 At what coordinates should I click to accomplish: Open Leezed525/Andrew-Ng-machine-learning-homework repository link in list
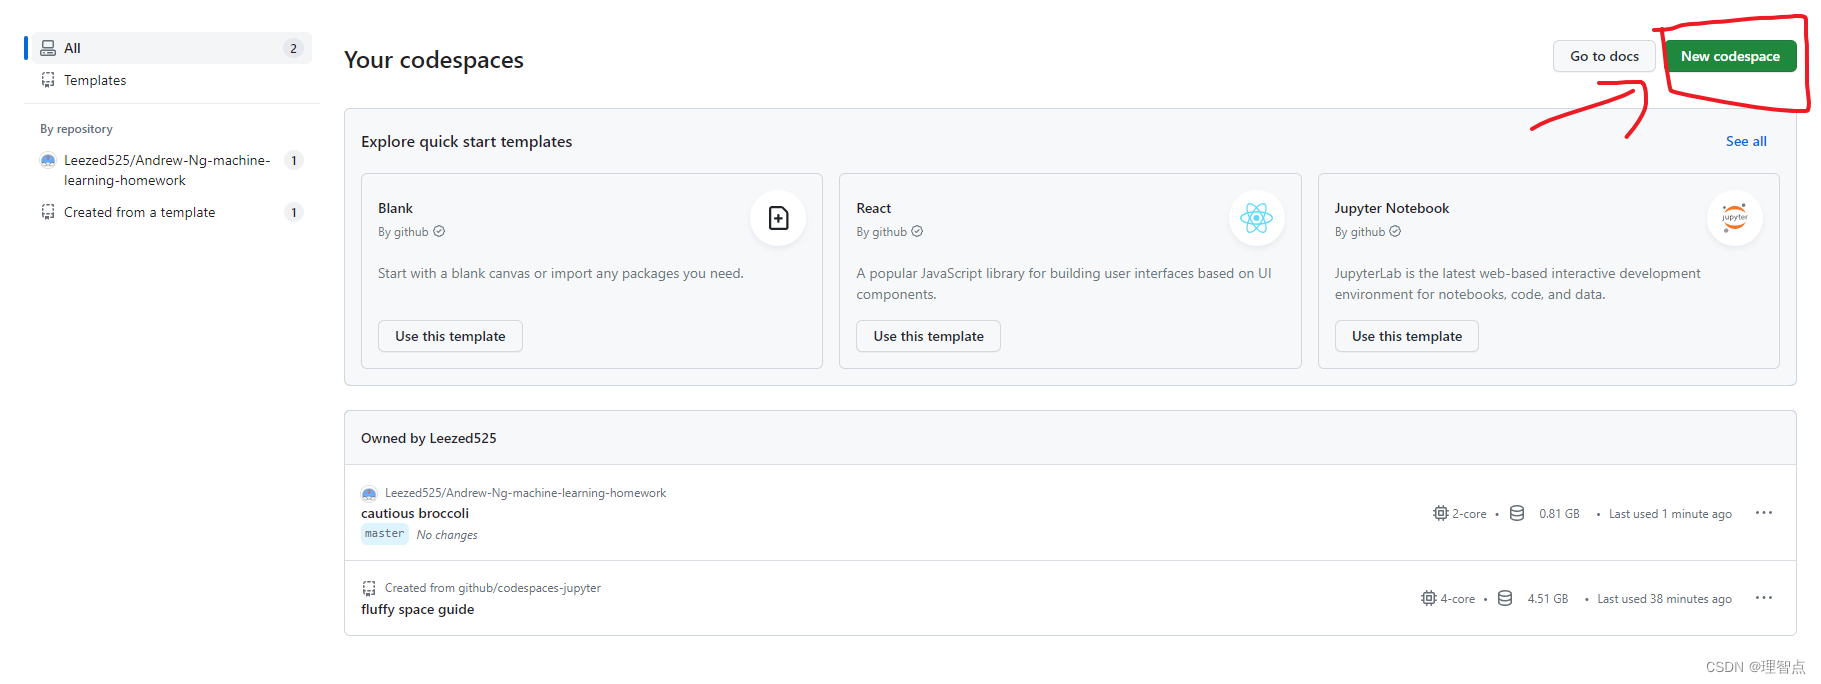point(525,493)
